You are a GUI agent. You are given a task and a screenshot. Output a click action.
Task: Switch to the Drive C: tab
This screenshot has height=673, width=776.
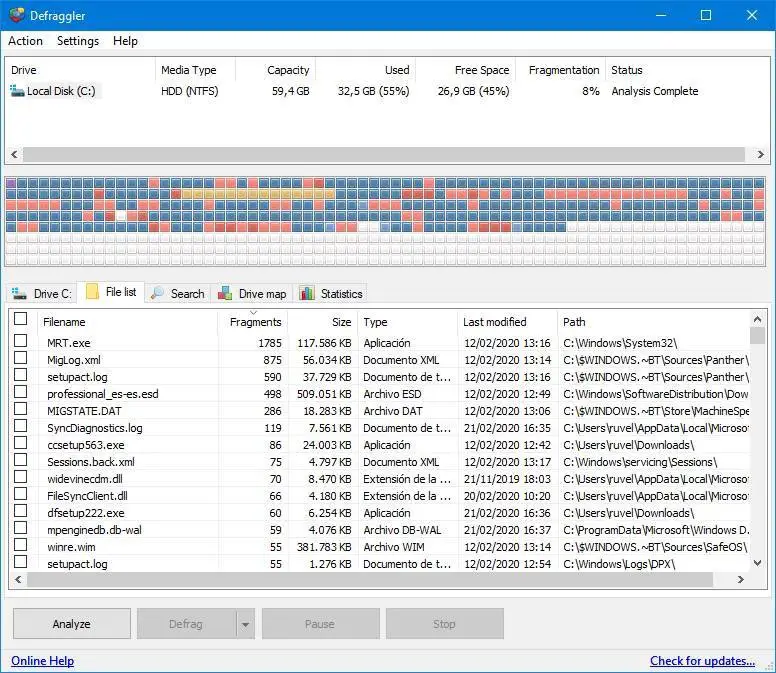pyautogui.click(x=42, y=293)
